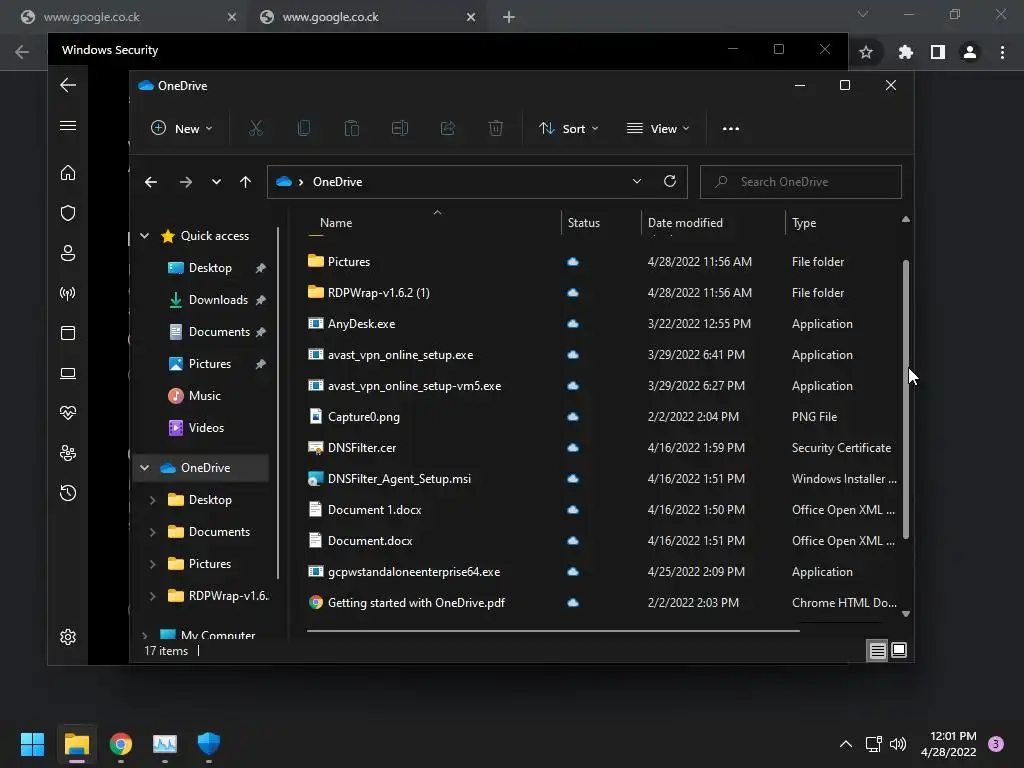This screenshot has height=768, width=1024.
Task: Click the Paste clipboard icon
Action: click(351, 129)
